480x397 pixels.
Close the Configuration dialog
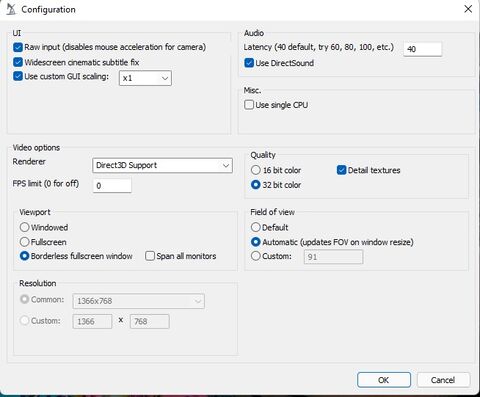[x=468, y=9]
